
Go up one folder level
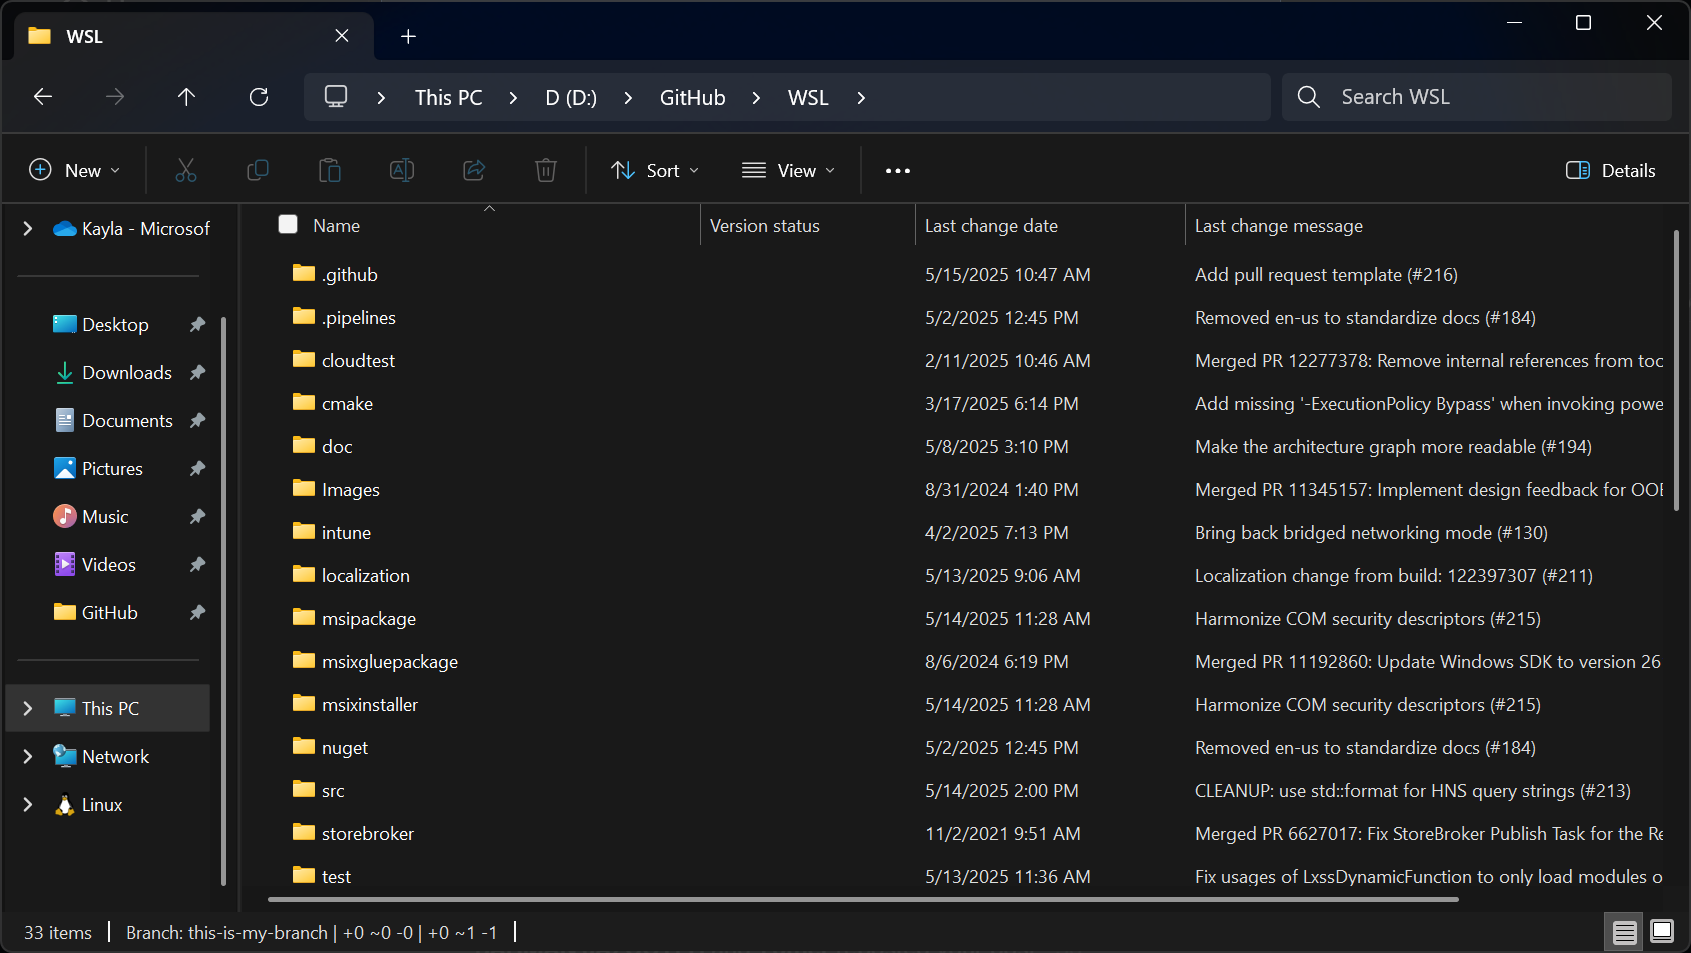[x=186, y=97]
